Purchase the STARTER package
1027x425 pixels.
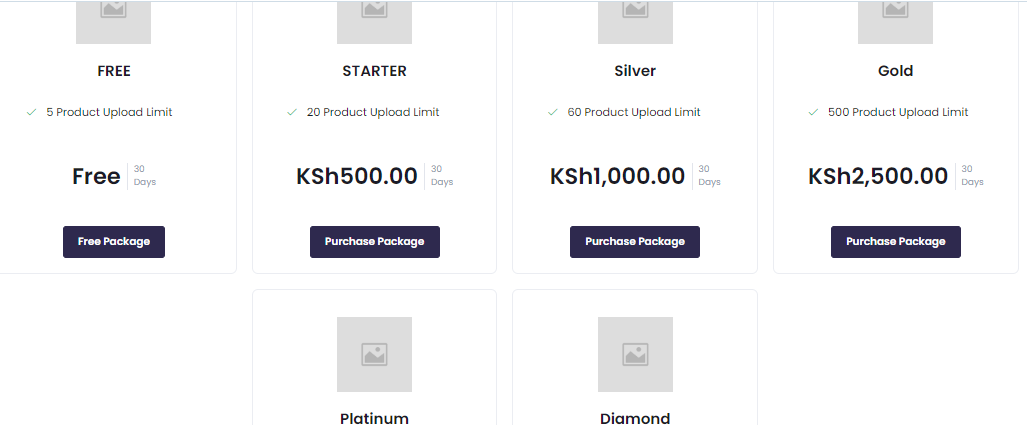374,242
